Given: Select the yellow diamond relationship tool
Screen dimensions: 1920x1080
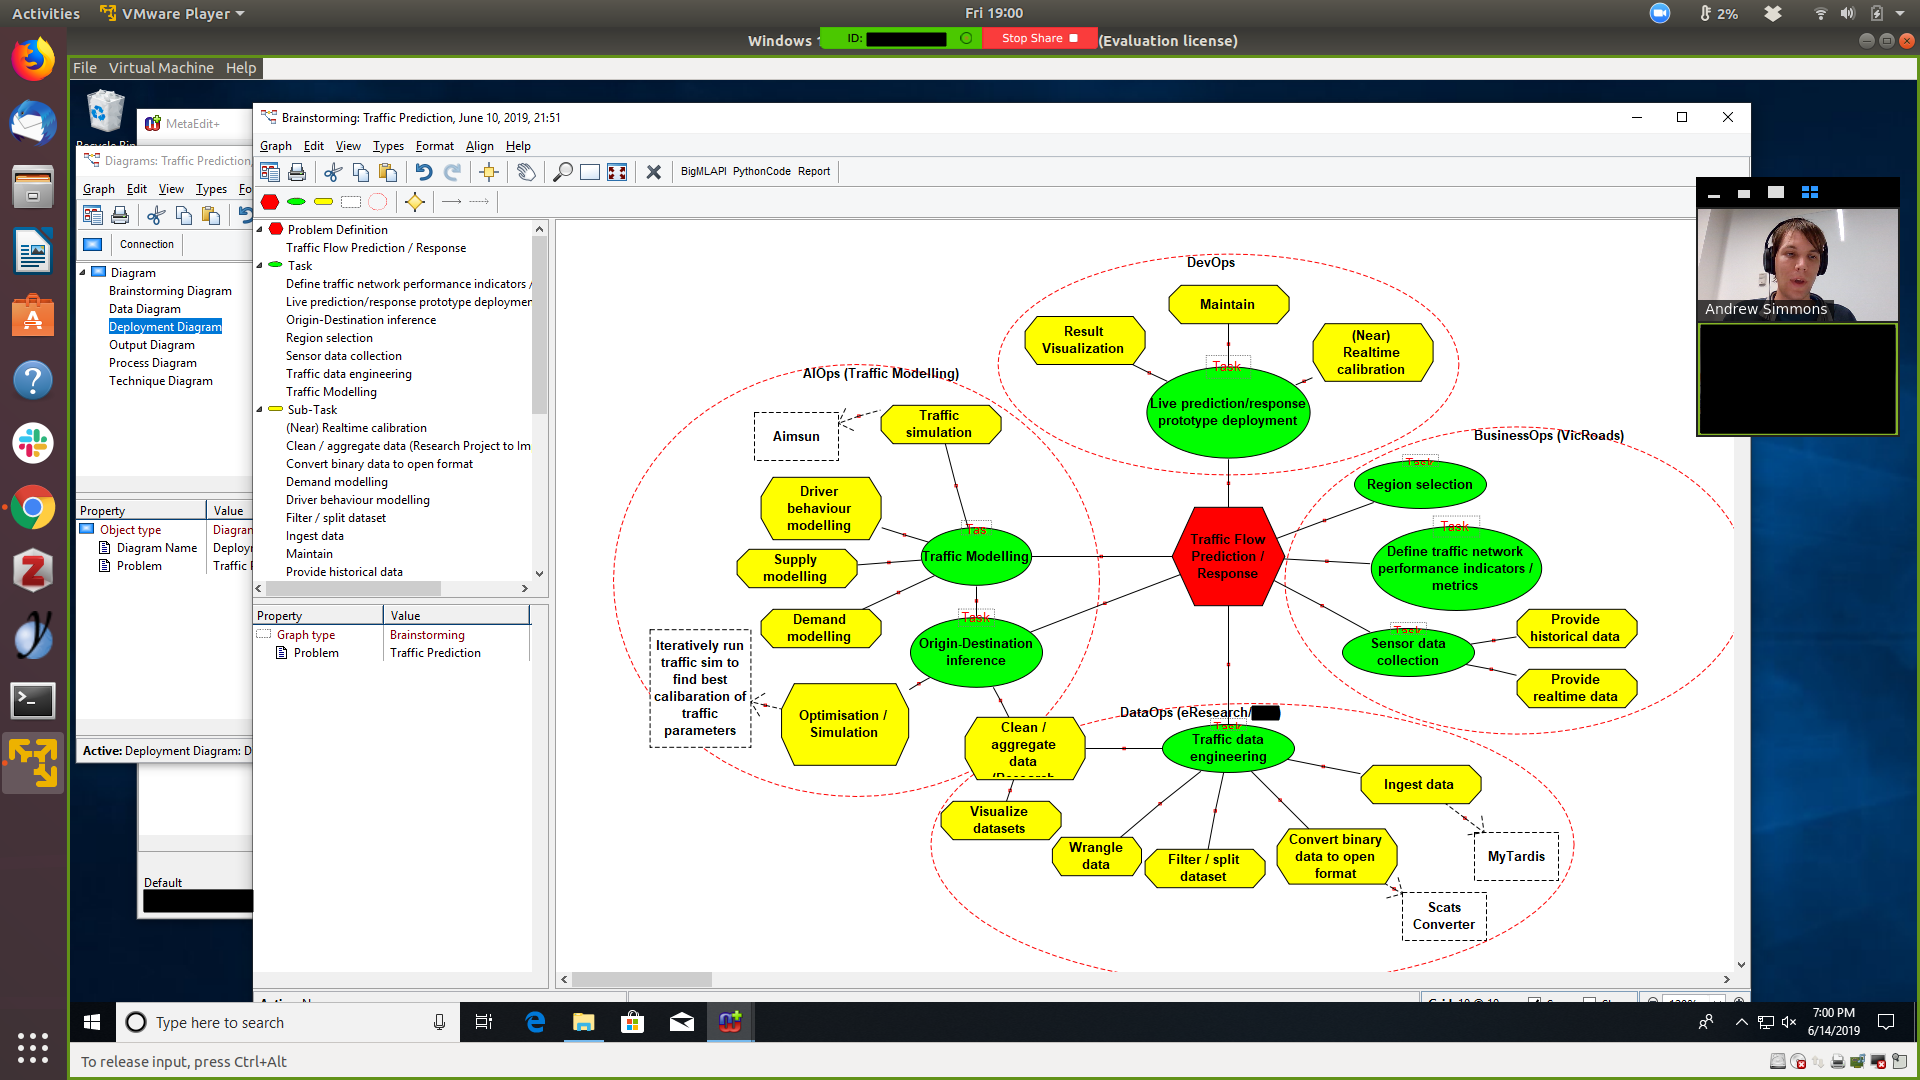Looking at the screenshot, I should coord(414,202).
